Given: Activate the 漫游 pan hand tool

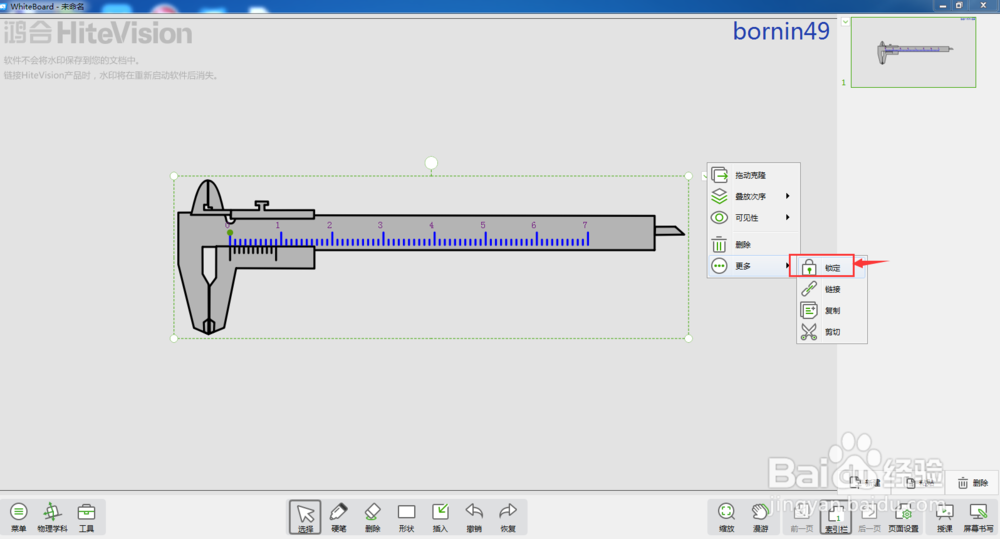Looking at the screenshot, I should tap(760, 517).
